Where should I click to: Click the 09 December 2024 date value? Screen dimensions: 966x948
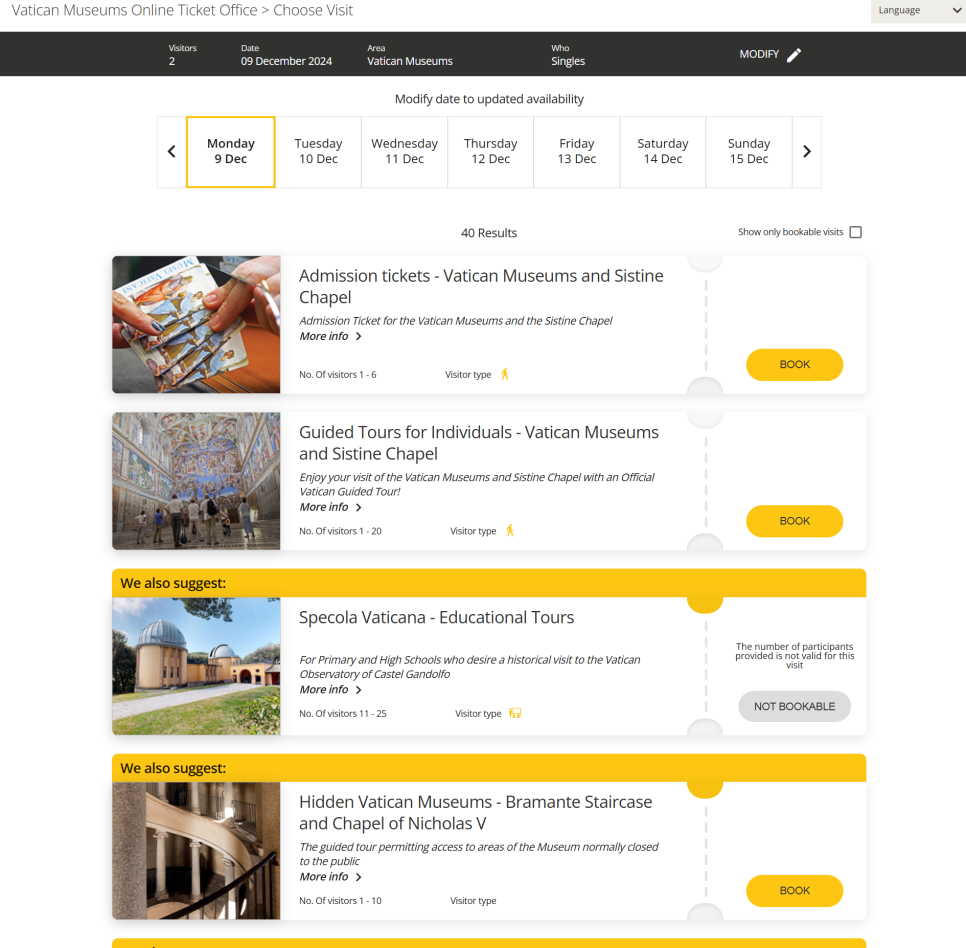[x=286, y=61]
